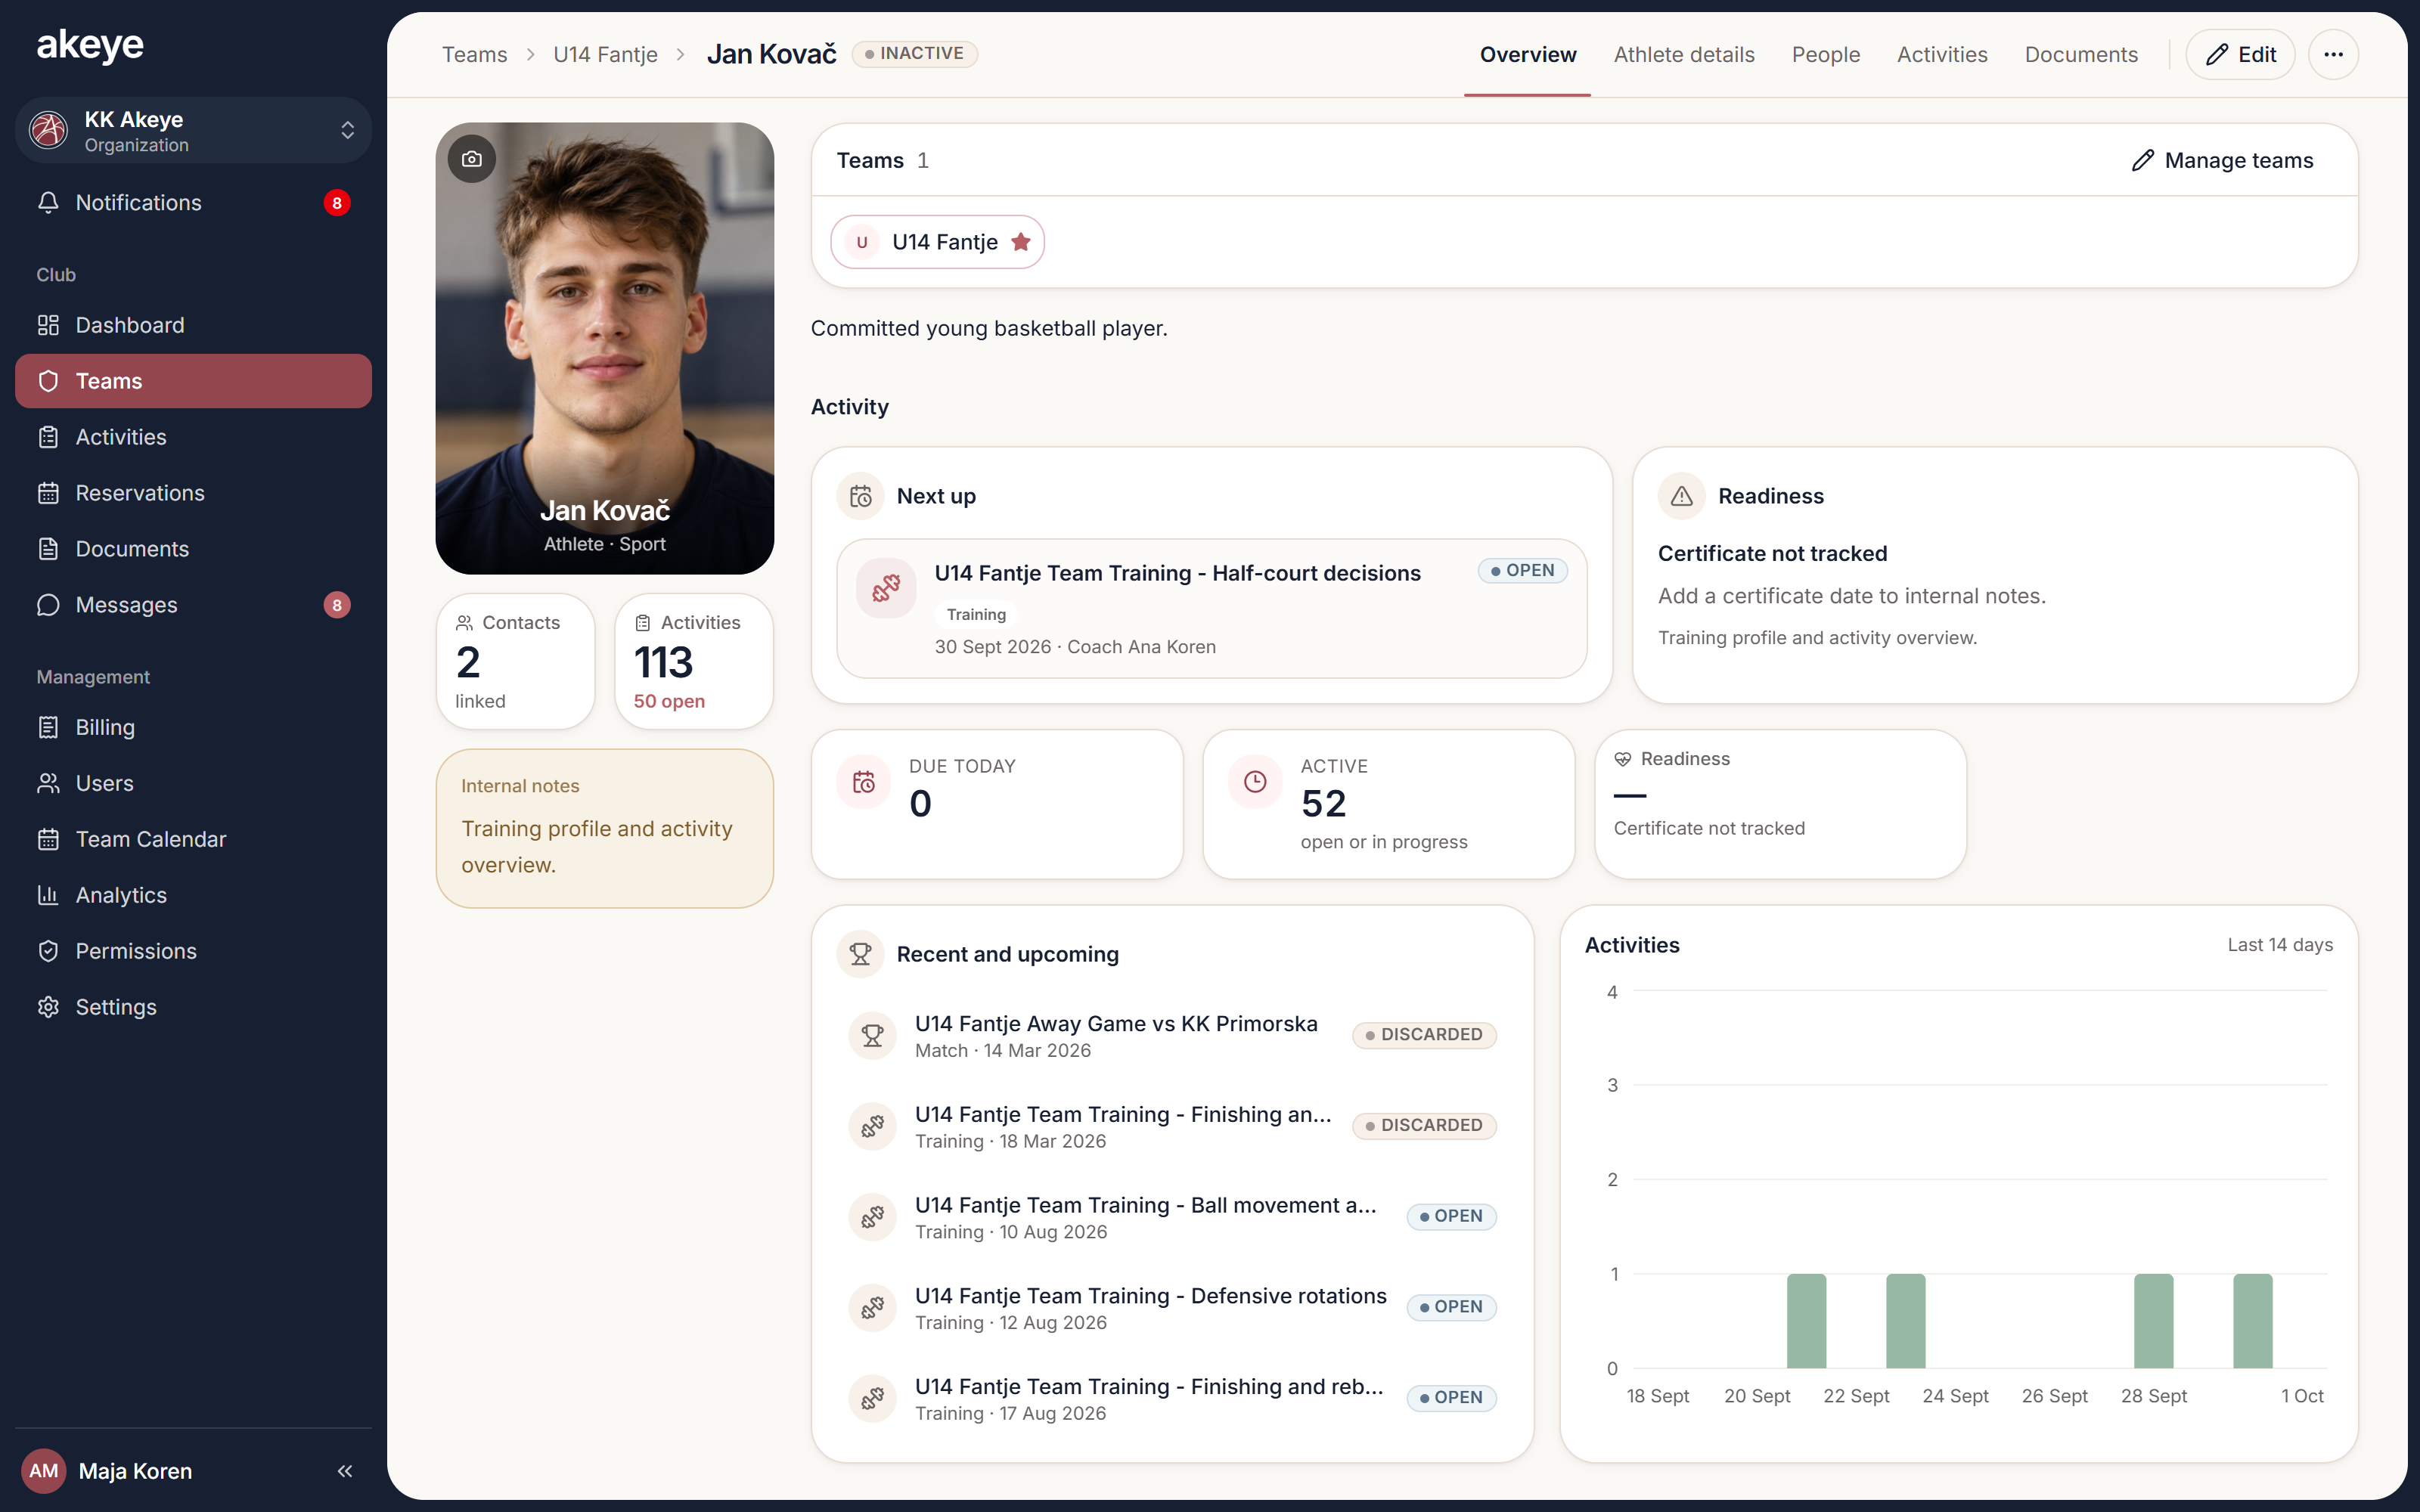Open the Dashboard sidebar item
The image size is (2420, 1512).
pos(193,325)
